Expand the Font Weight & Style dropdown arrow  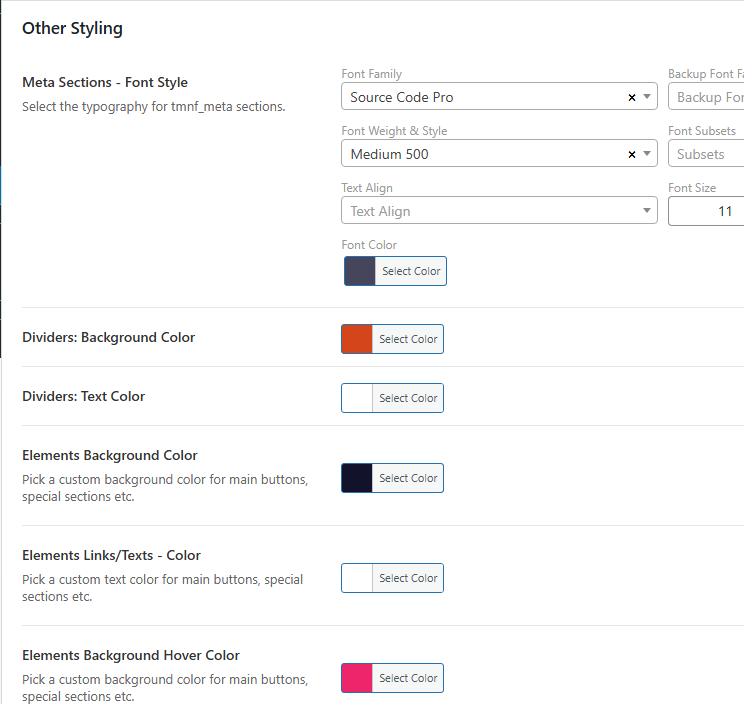pos(648,155)
